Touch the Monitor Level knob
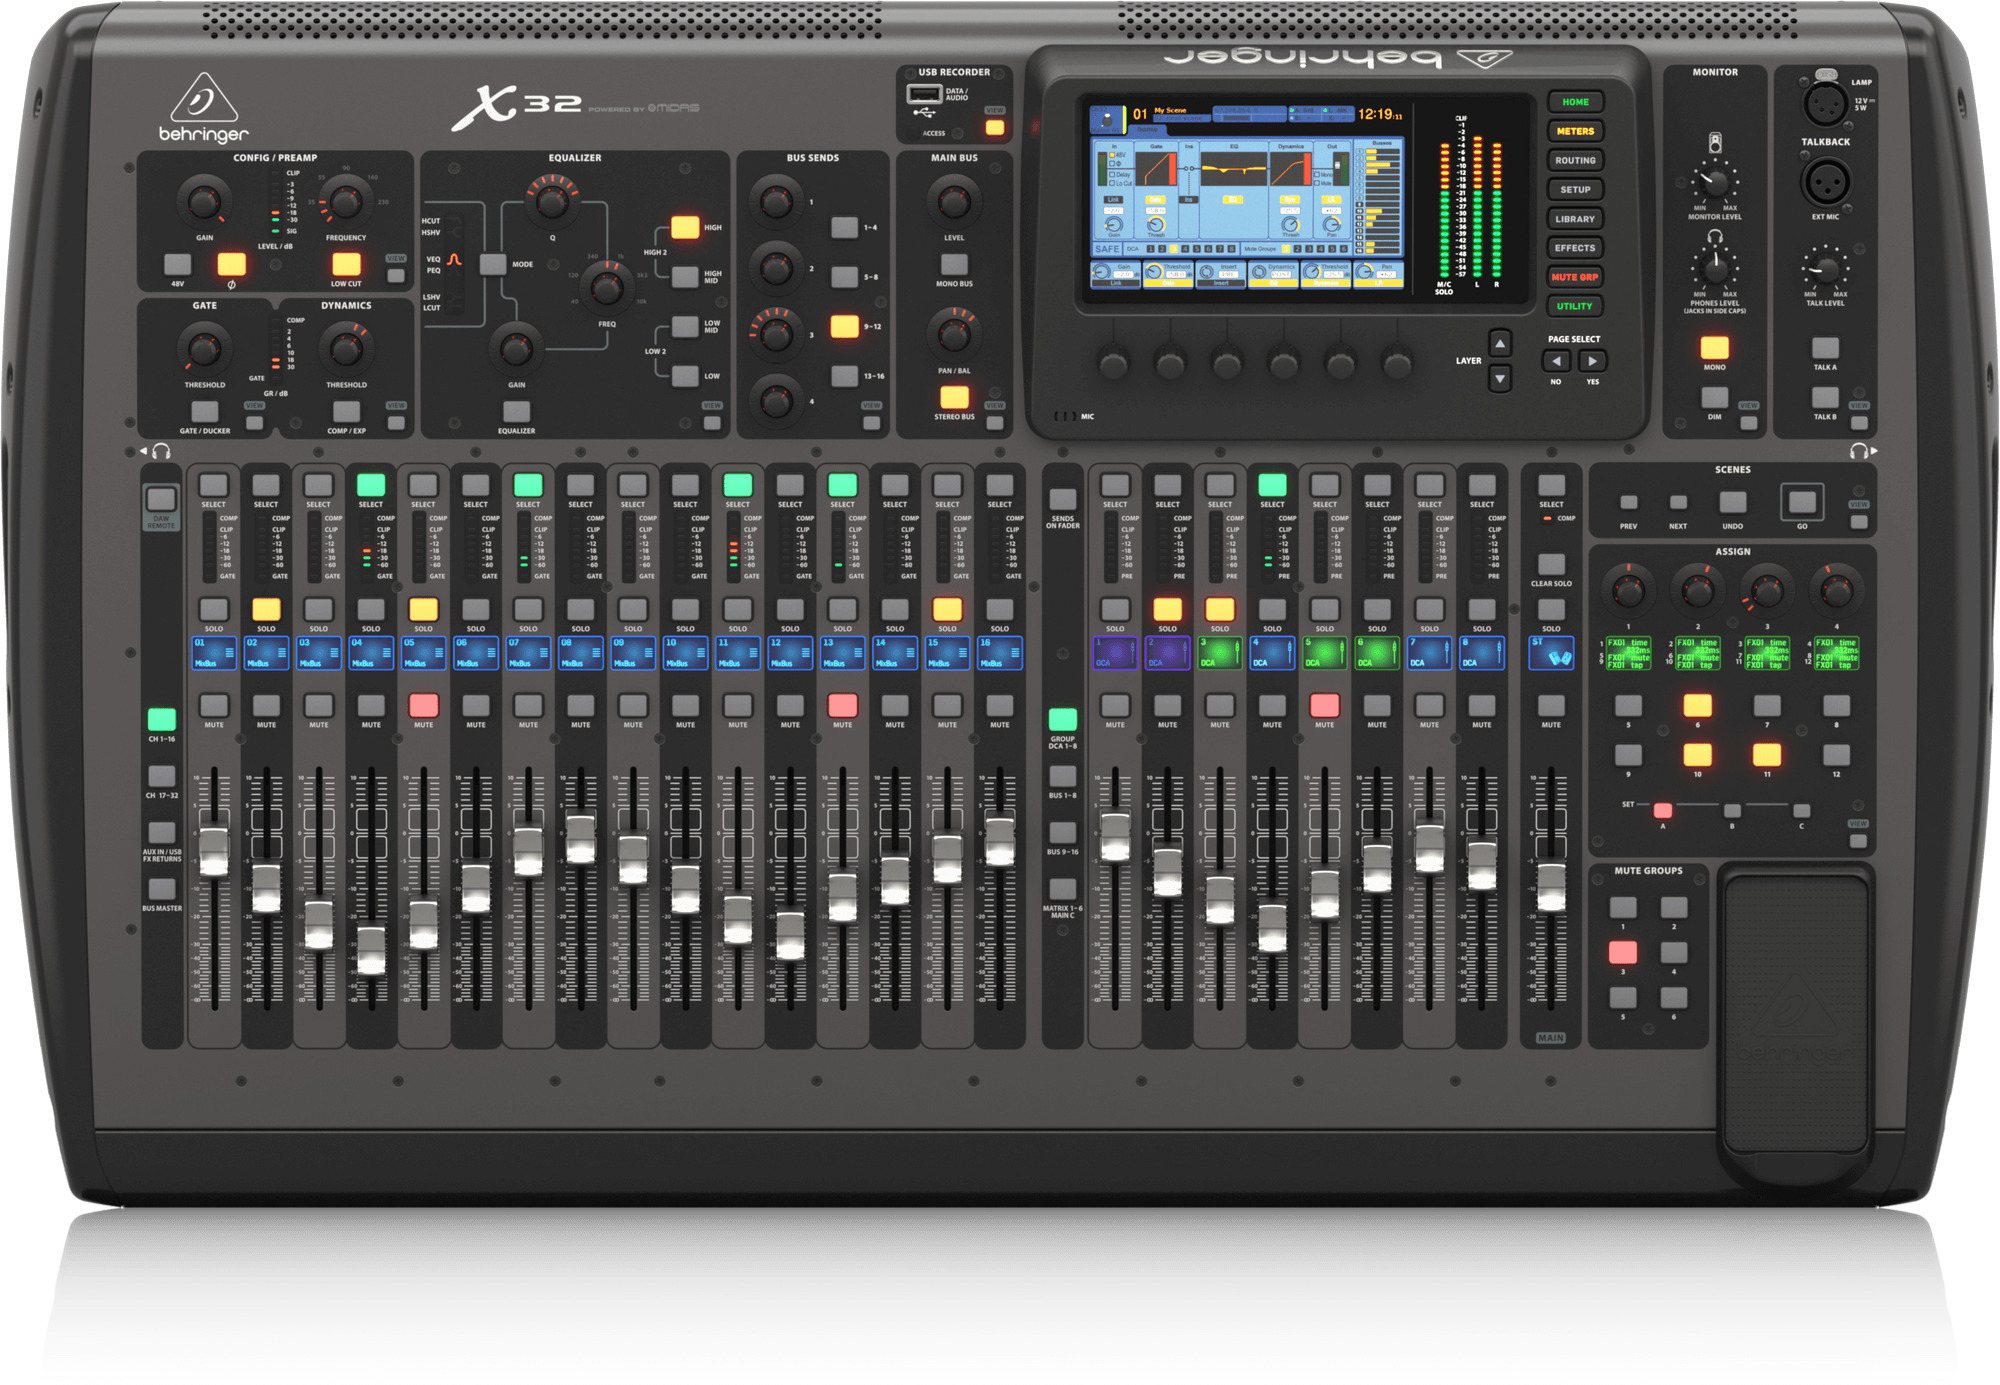The height and width of the screenshot is (1385, 2000). point(1715,182)
